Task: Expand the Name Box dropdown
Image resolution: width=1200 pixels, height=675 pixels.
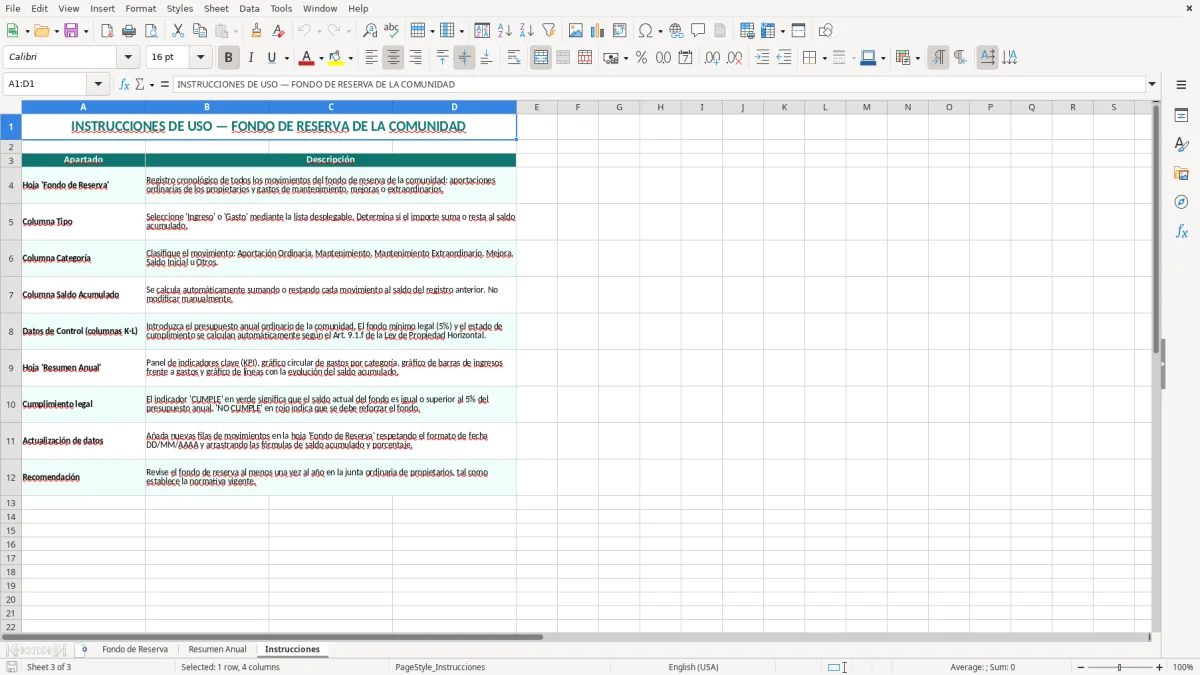Action: pyautogui.click(x=98, y=85)
